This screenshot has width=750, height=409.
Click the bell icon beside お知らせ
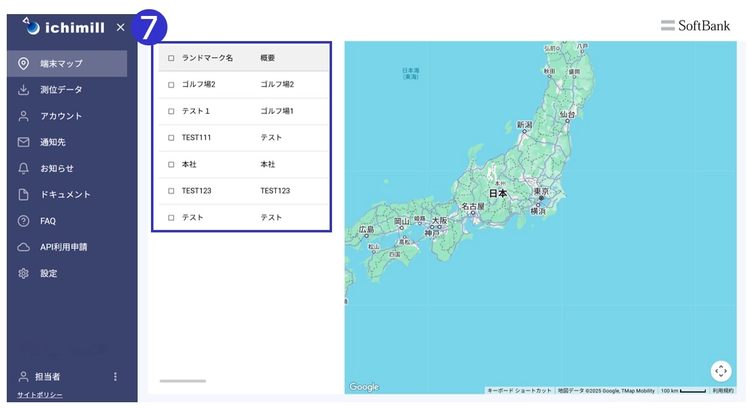23,168
